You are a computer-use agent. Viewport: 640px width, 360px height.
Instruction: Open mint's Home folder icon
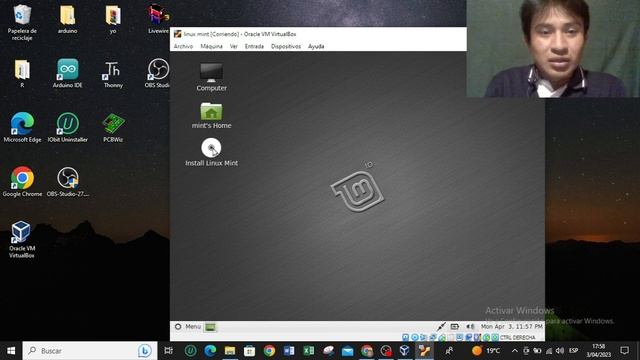(211, 116)
